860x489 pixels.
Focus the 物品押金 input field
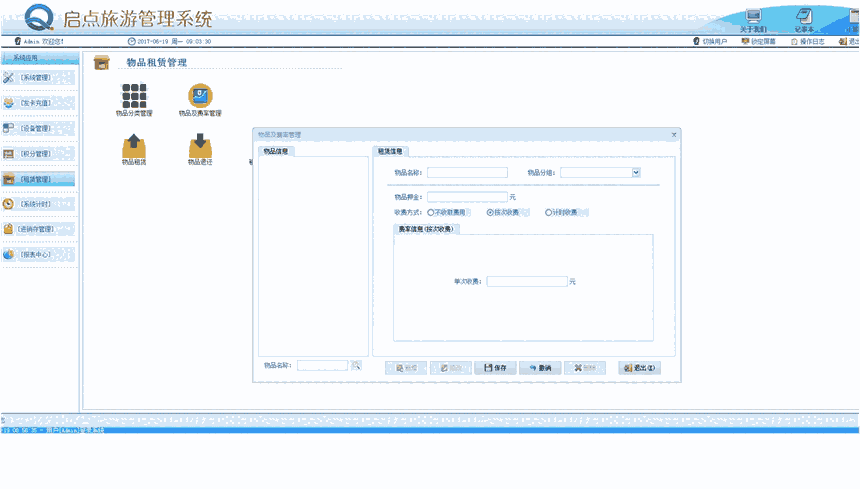pos(467,197)
